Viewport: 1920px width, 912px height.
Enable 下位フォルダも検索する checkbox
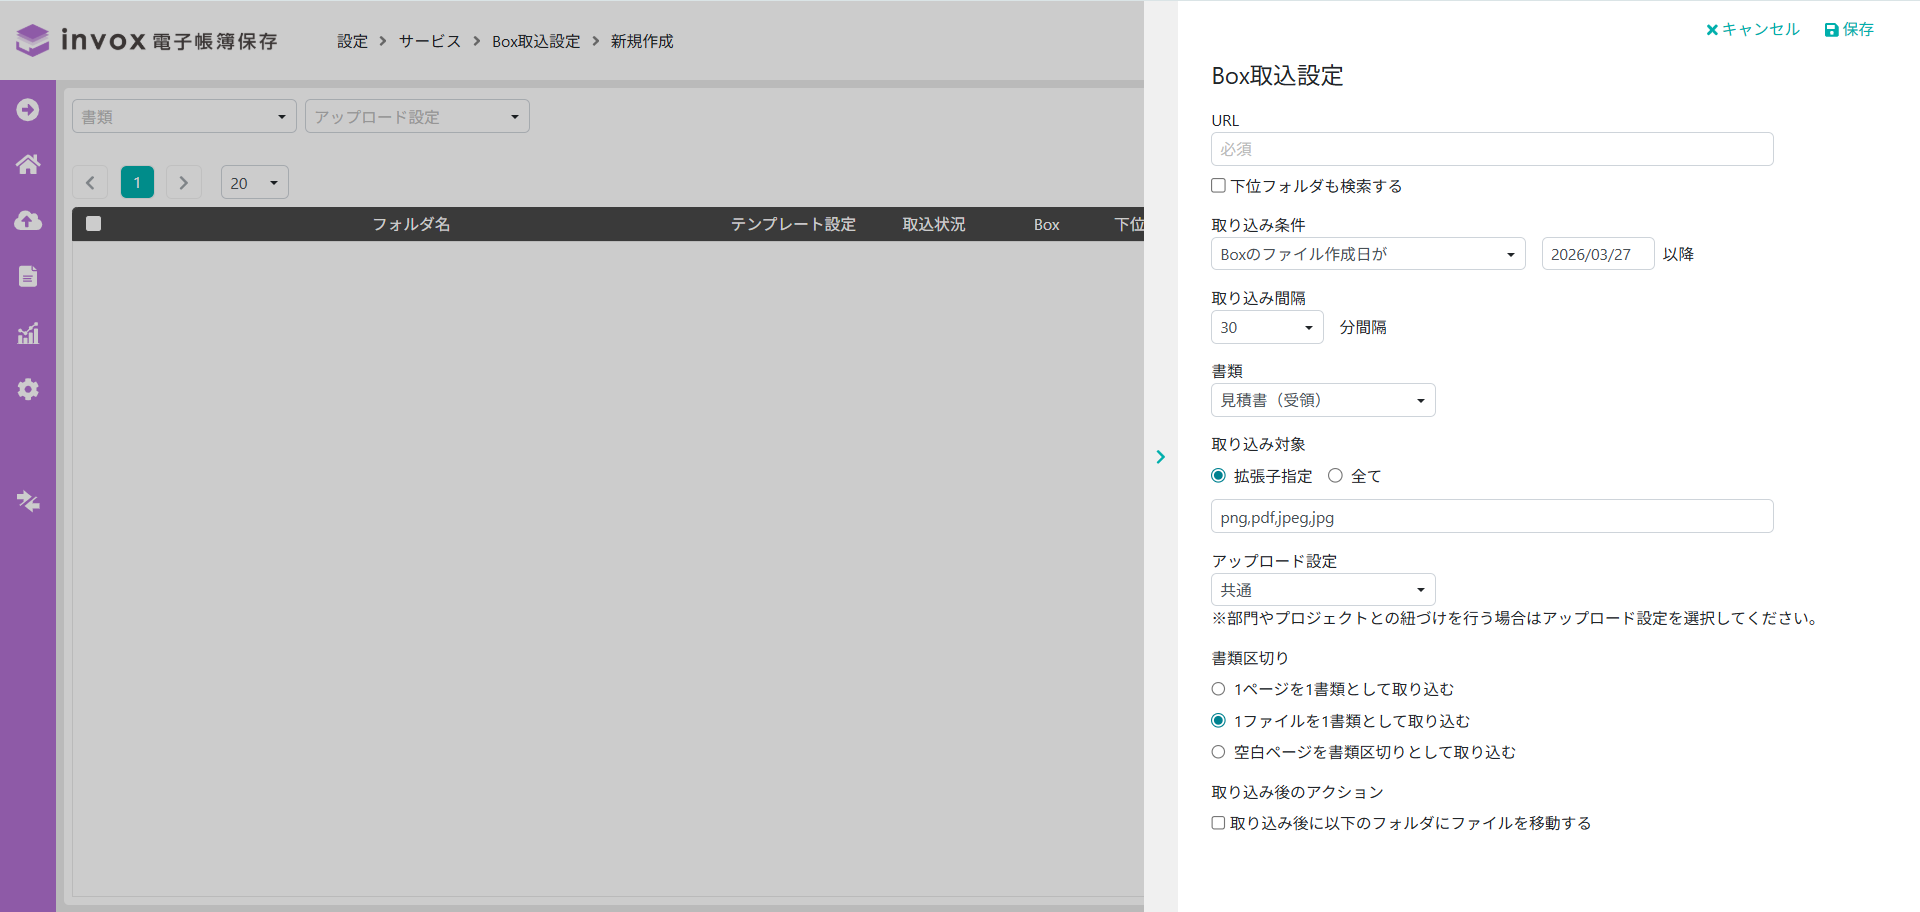1218,186
